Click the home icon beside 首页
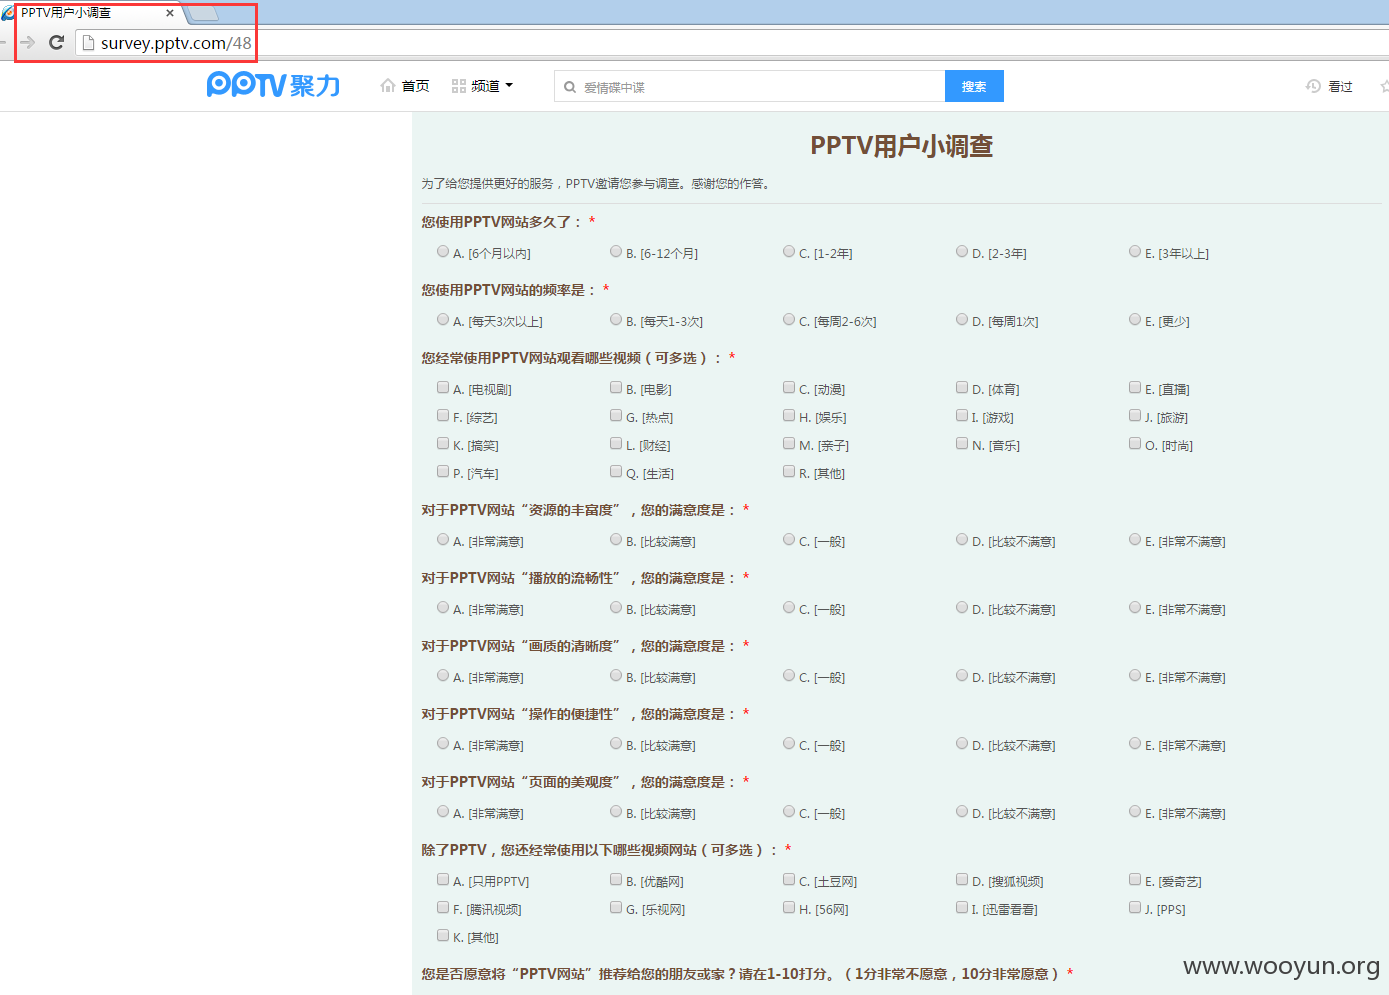The width and height of the screenshot is (1389, 995). [x=388, y=86]
